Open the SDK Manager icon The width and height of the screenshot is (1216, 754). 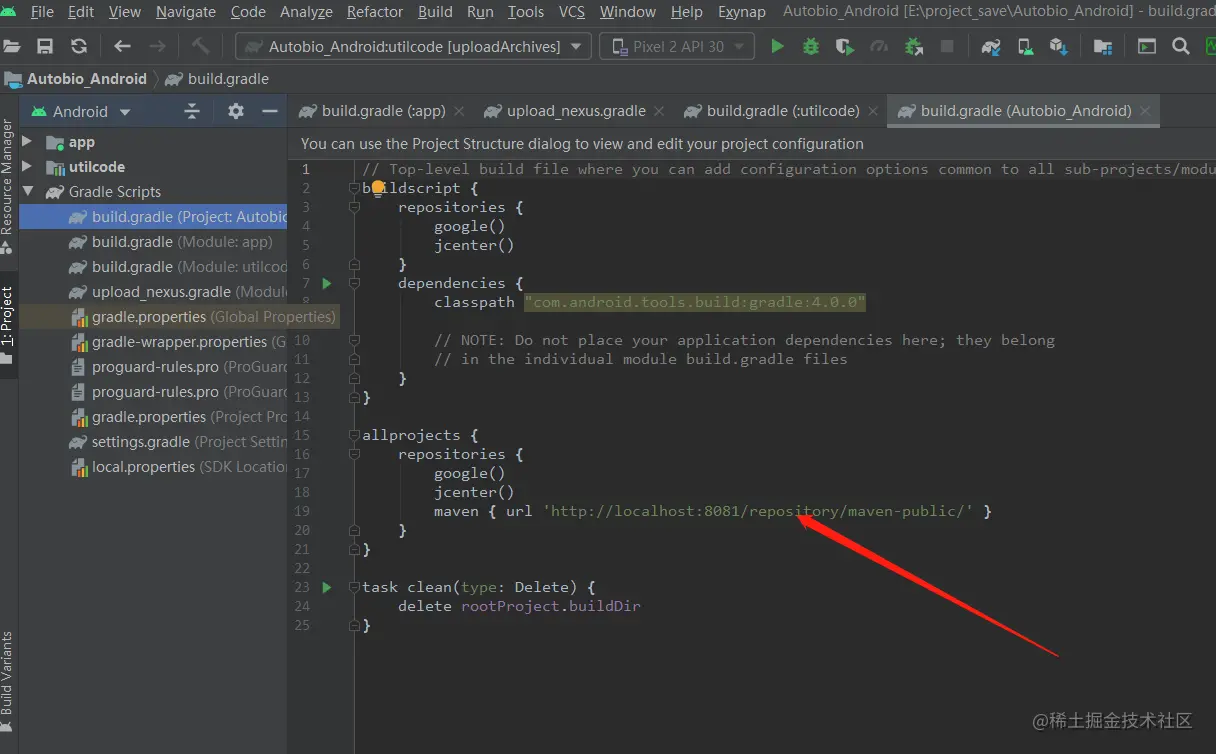1059,46
